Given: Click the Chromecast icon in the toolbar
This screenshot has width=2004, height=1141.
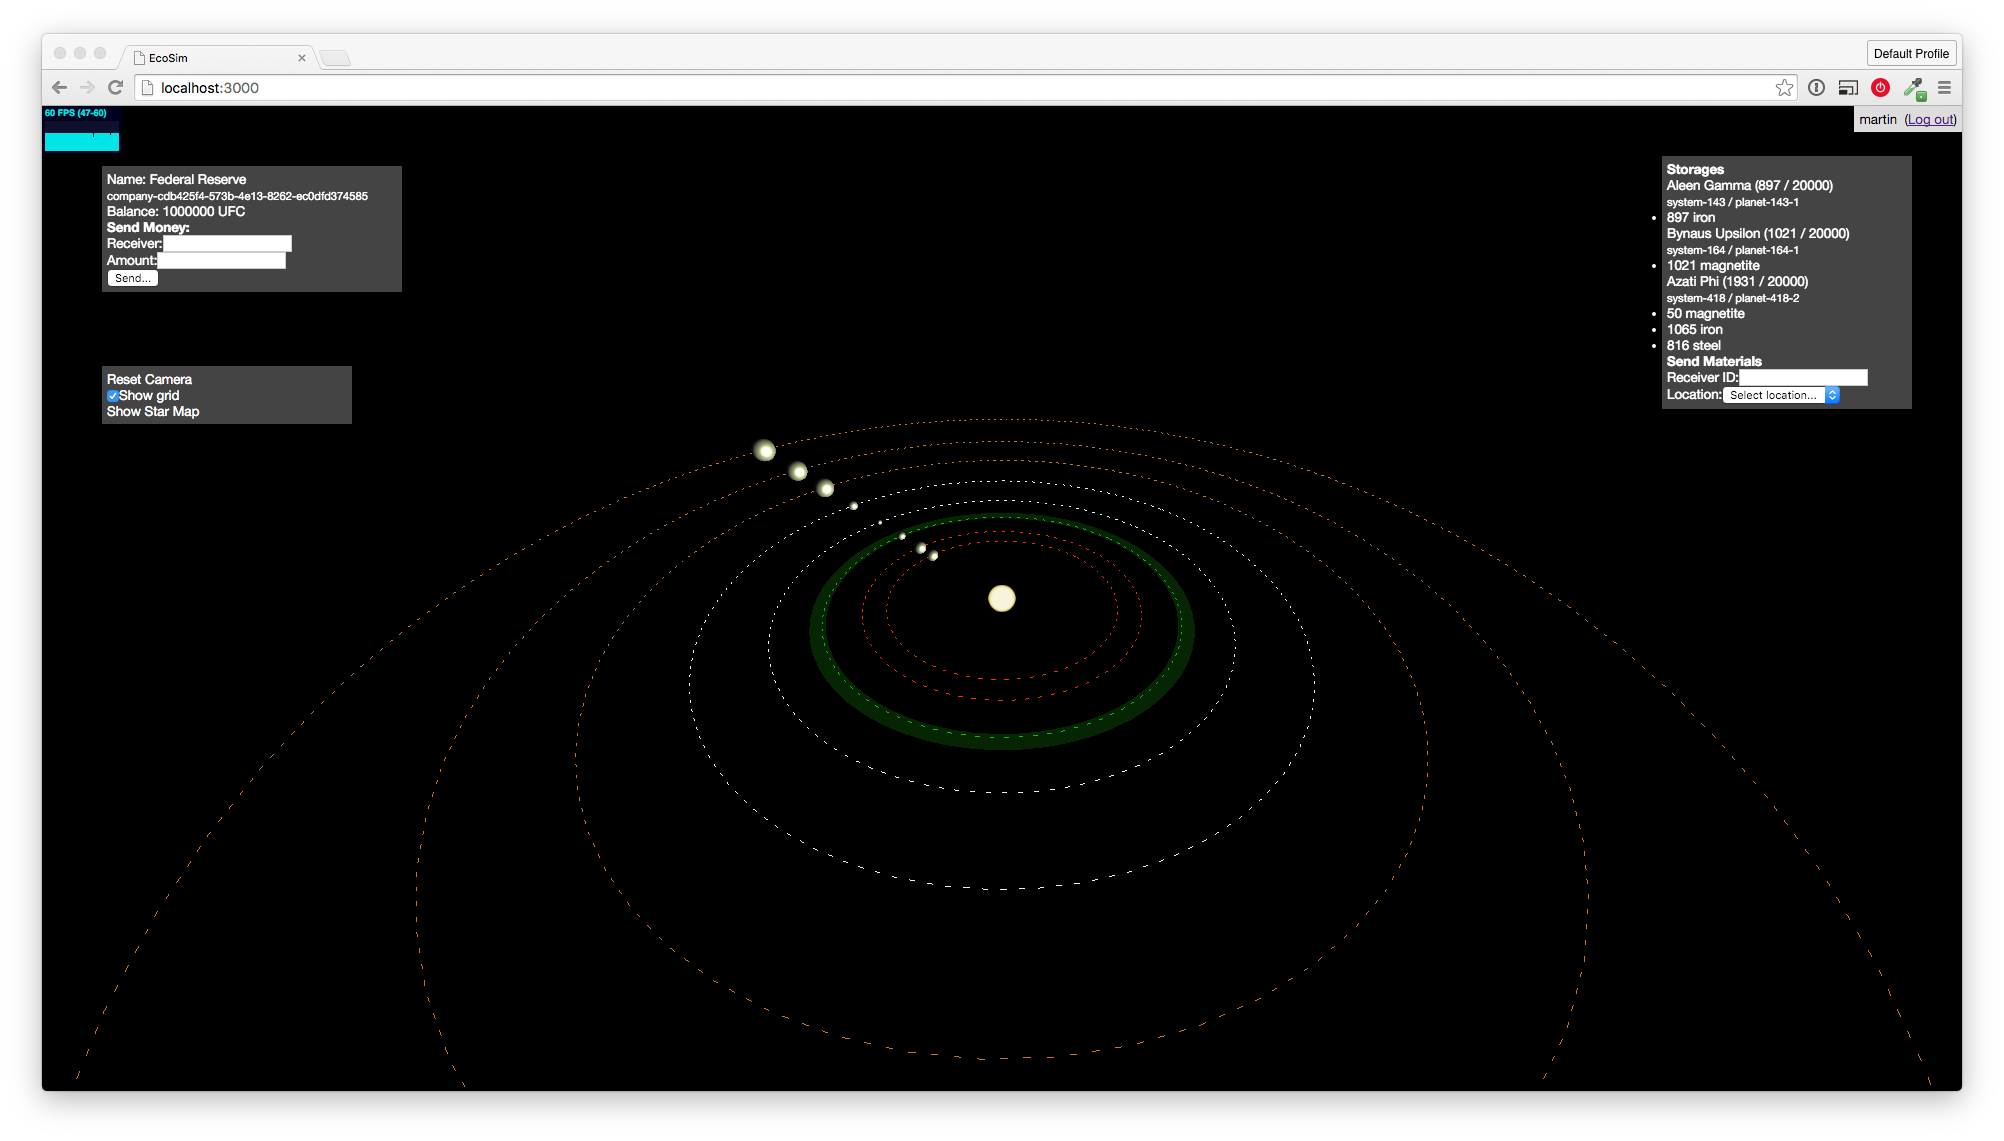Looking at the screenshot, I should point(1848,87).
